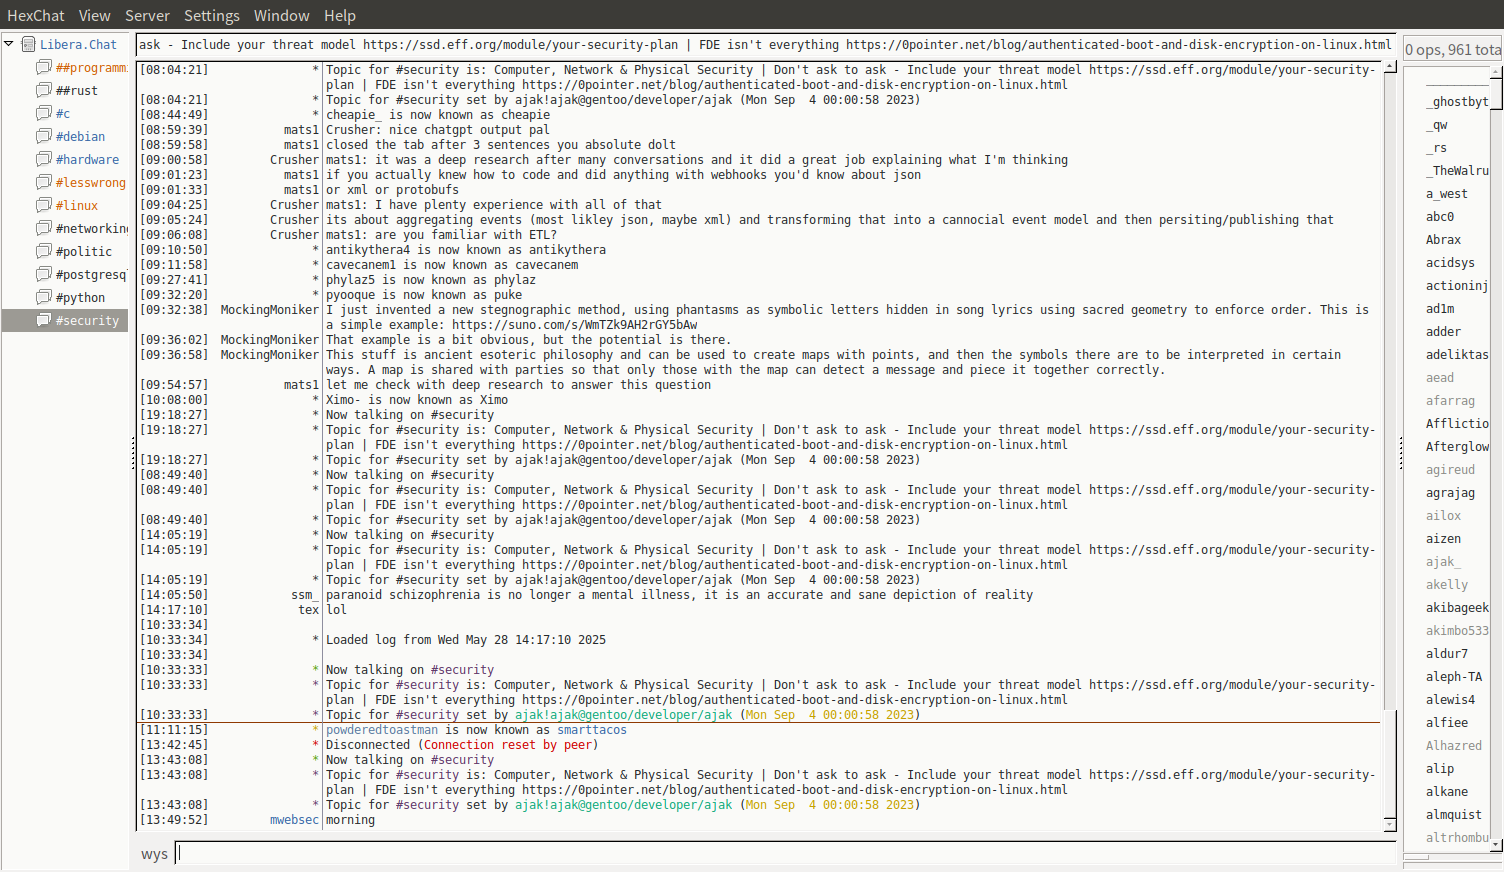Open the suno.com link from MockingMoniker
1504x872 pixels.
point(575,325)
